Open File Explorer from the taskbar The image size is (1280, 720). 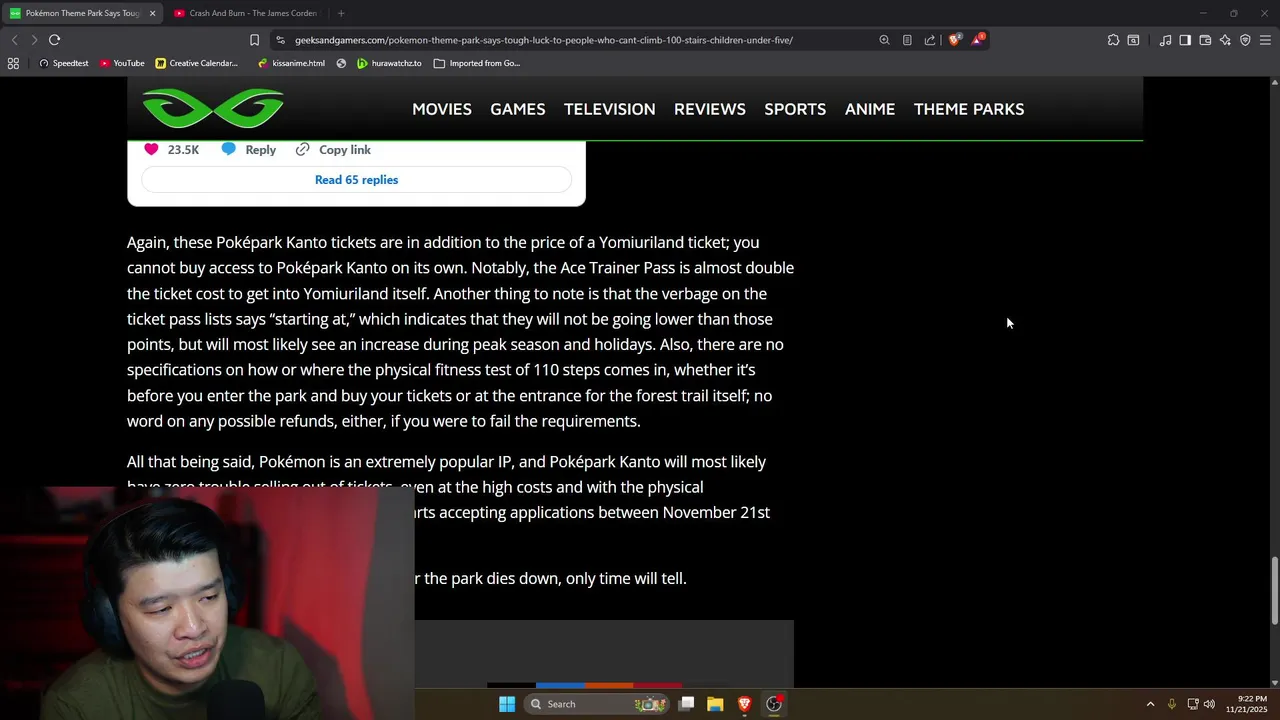pyautogui.click(x=715, y=704)
